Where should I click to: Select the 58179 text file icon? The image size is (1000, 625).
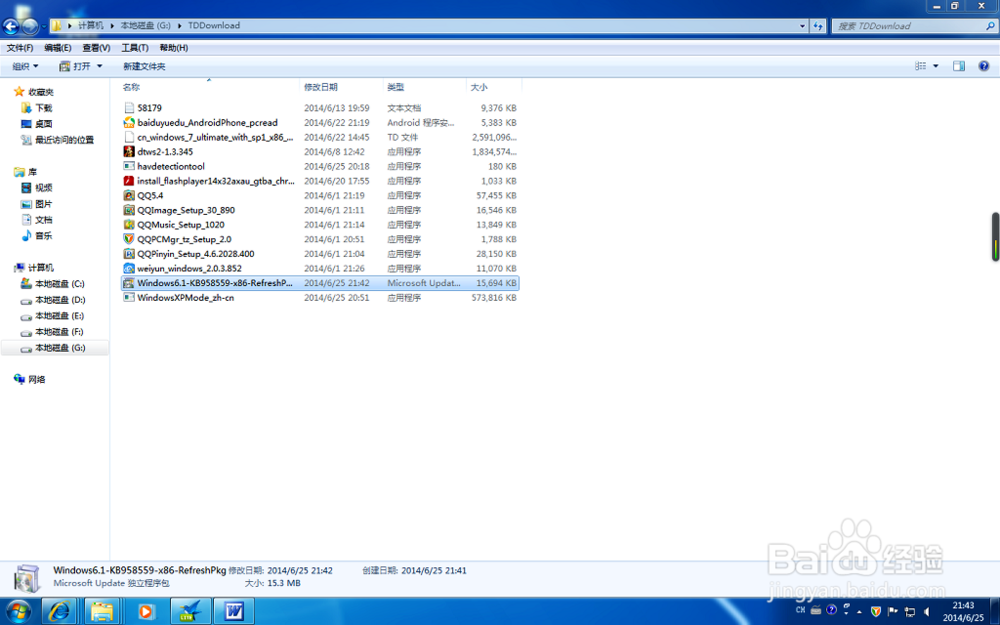click(x=129, y=108)
